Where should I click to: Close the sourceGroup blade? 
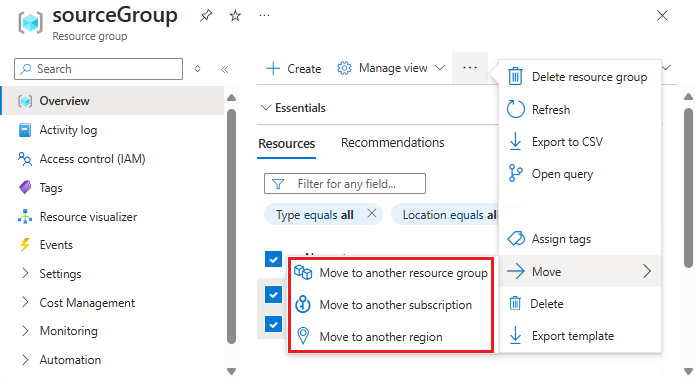tap(662, 16)
